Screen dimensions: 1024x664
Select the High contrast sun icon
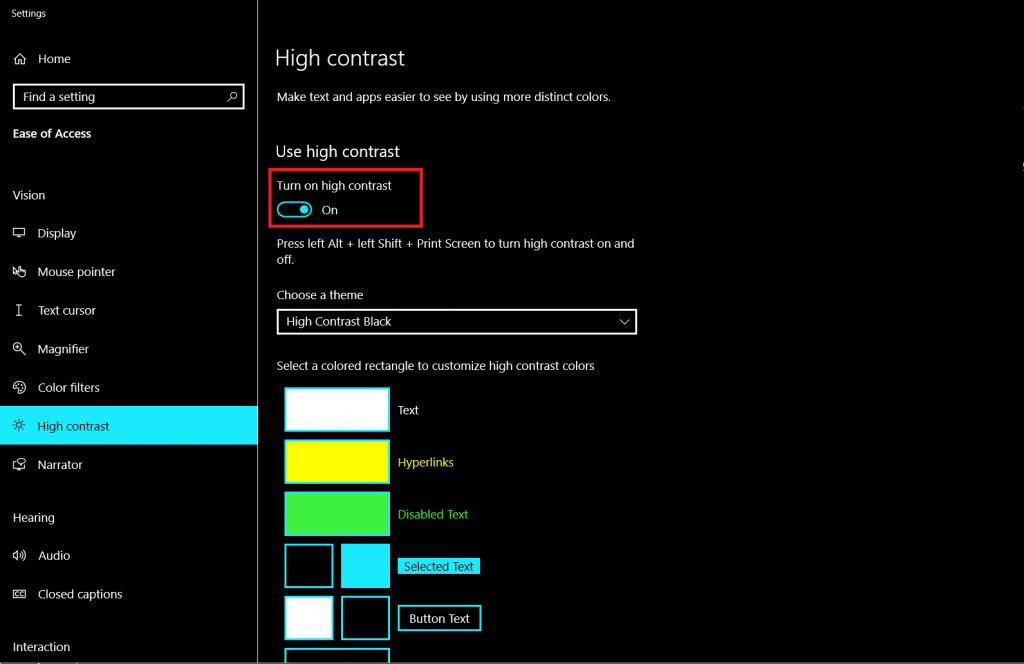tap(21, 425)
